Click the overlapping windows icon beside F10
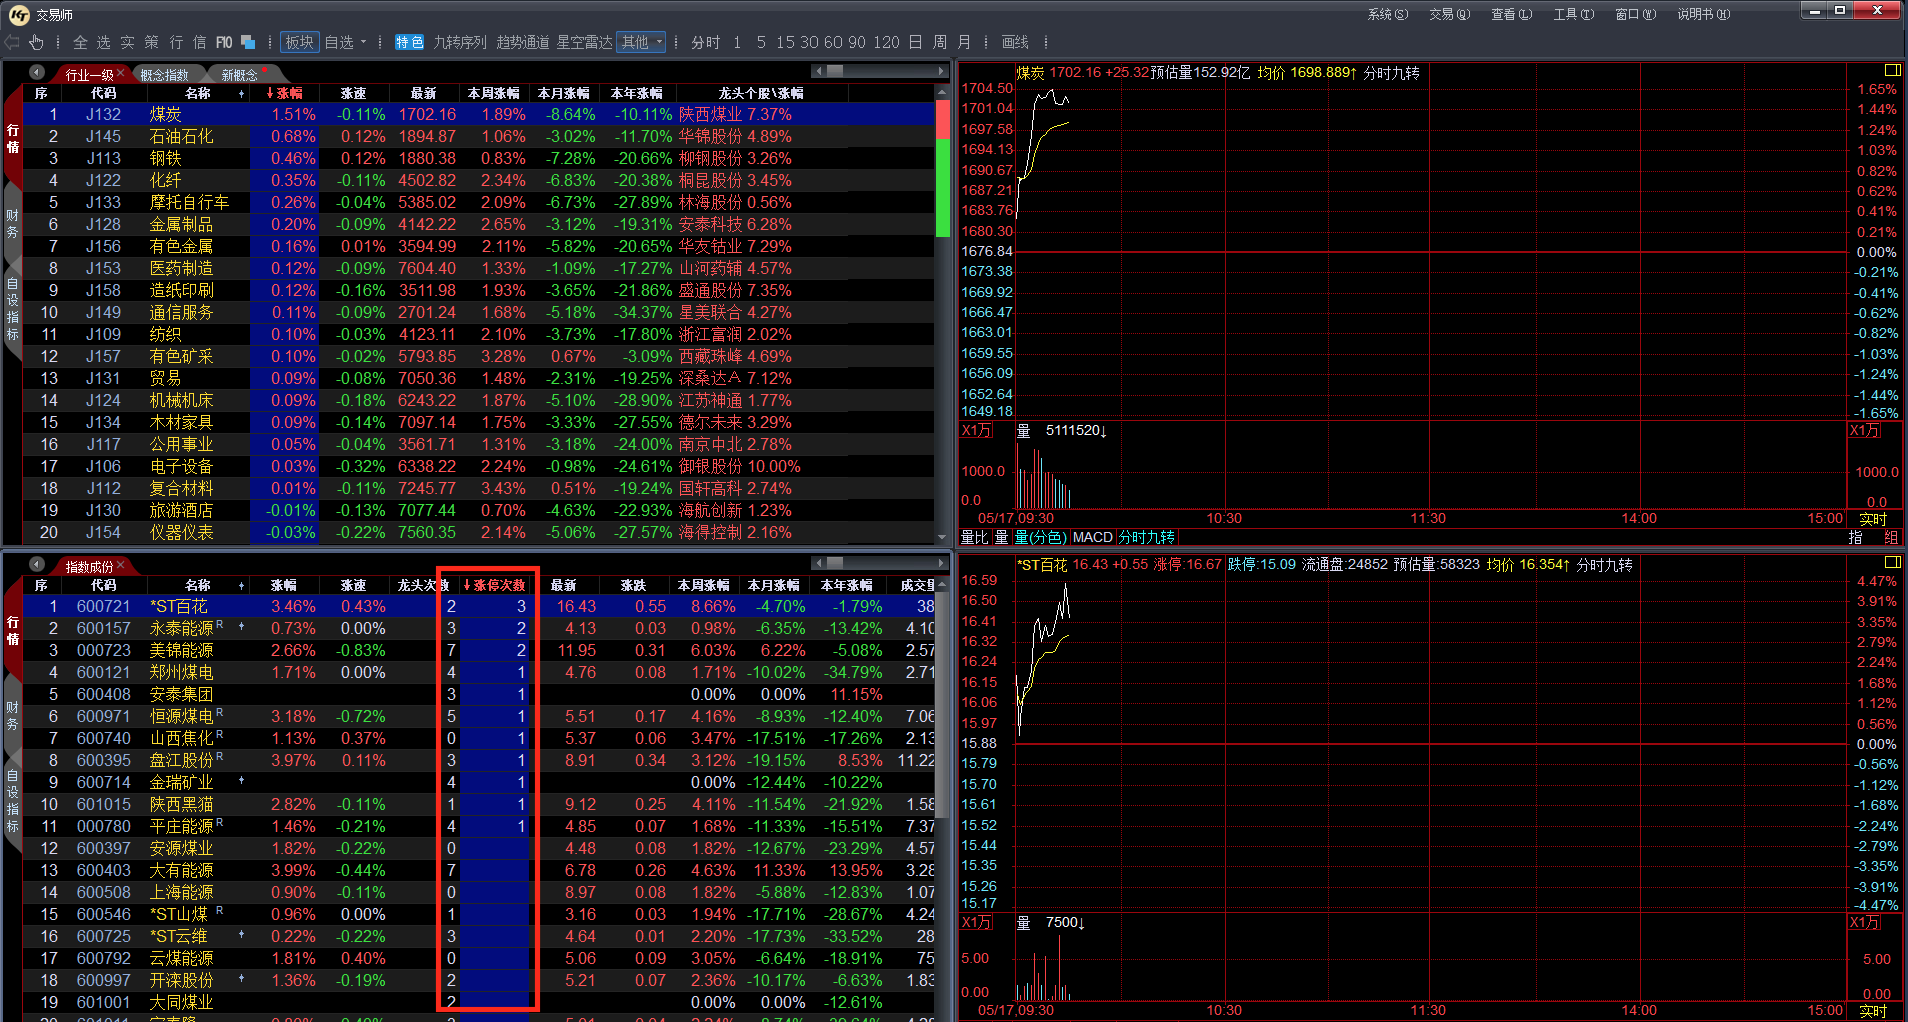1908x1022 pixels. [248, 42]
